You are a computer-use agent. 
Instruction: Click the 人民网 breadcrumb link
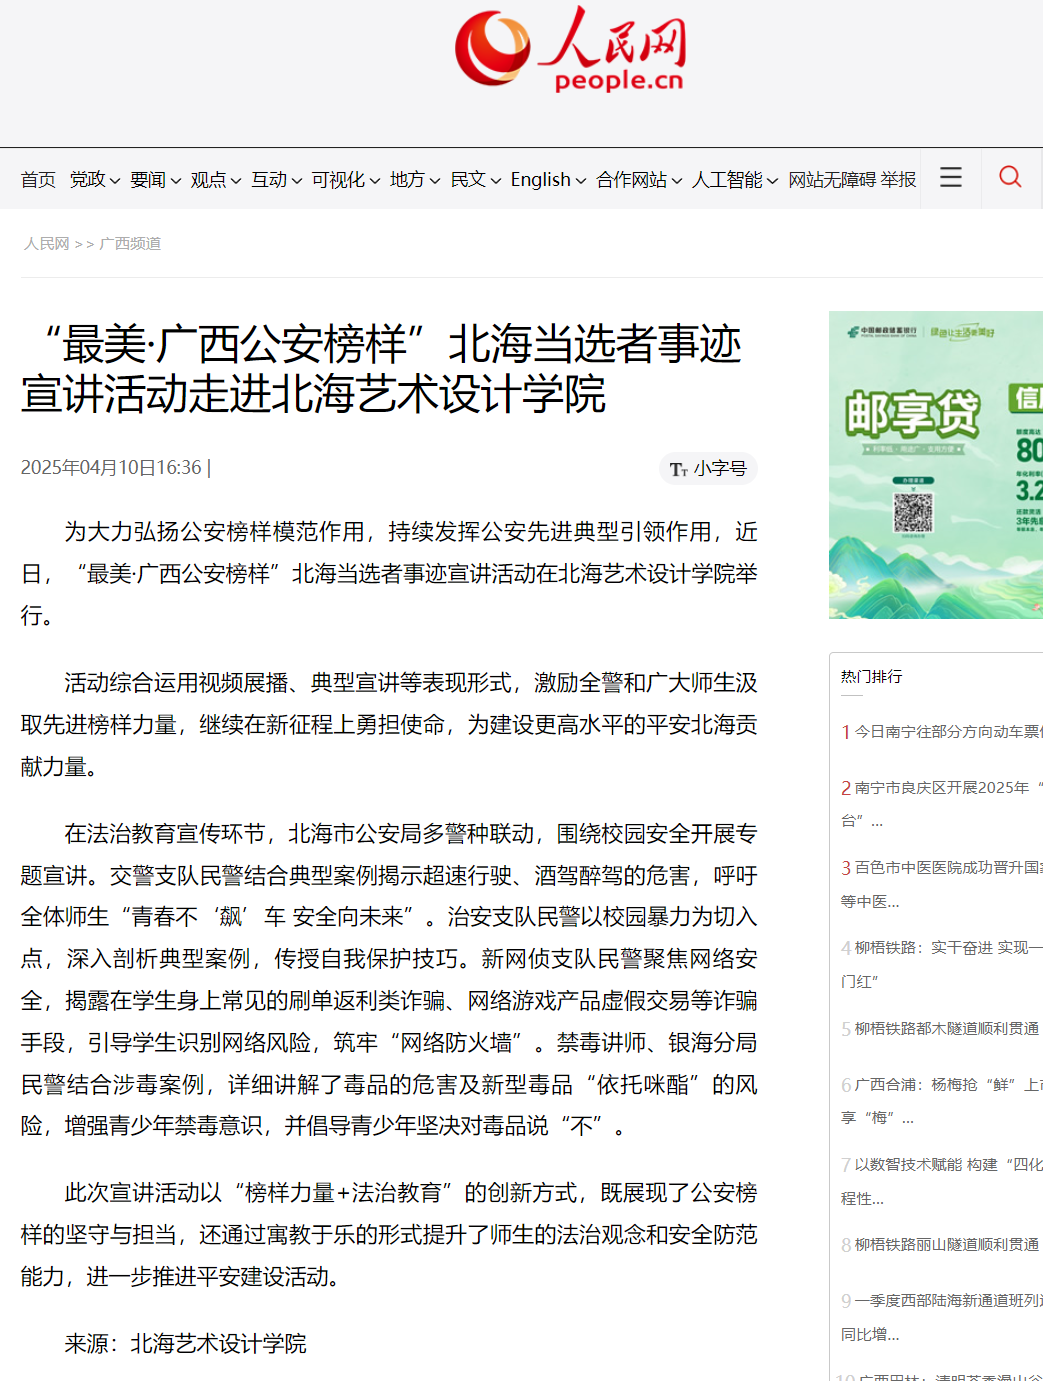pyautogui.click(x=46, y=244)
